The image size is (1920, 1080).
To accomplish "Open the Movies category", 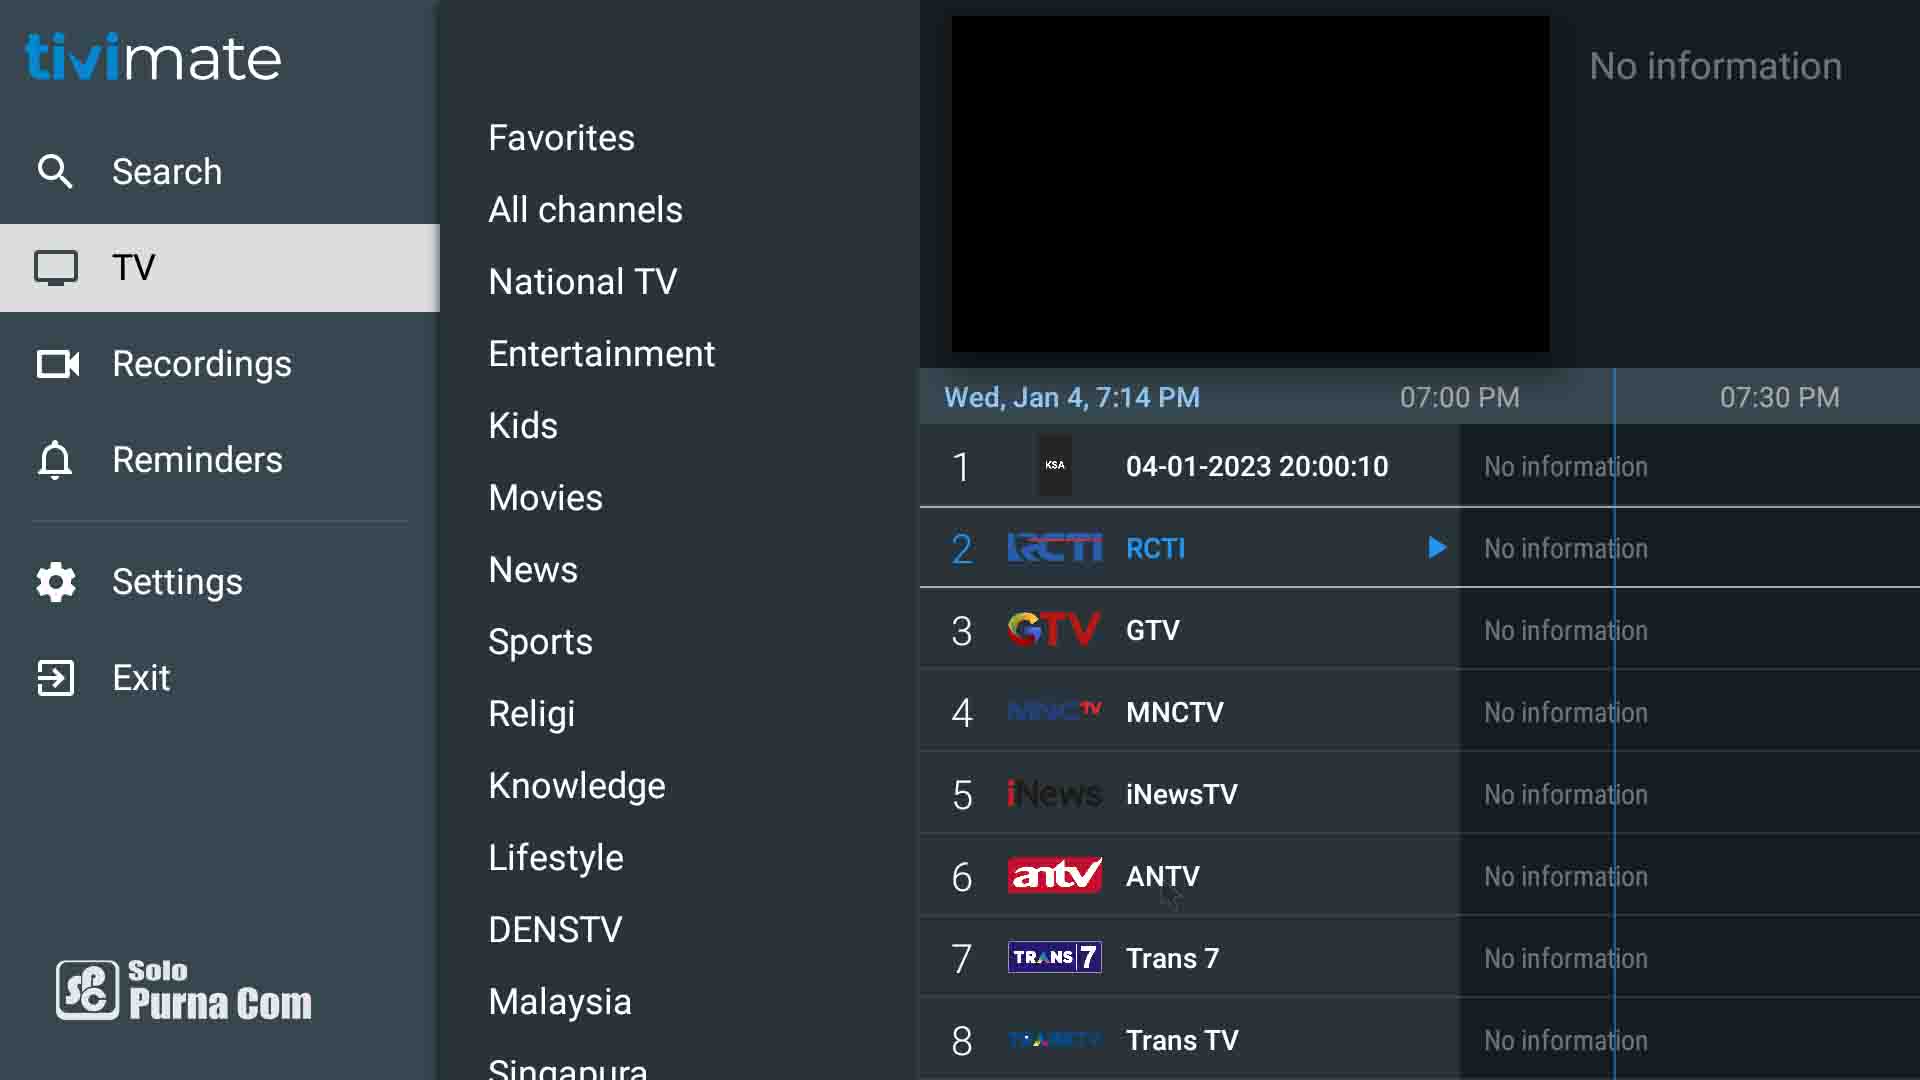I will [545, 498].
